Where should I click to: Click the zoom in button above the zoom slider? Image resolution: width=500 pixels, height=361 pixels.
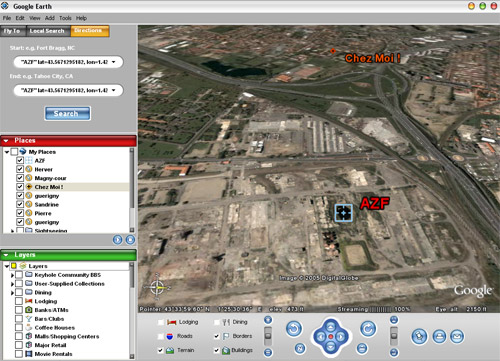pos(268,320)
